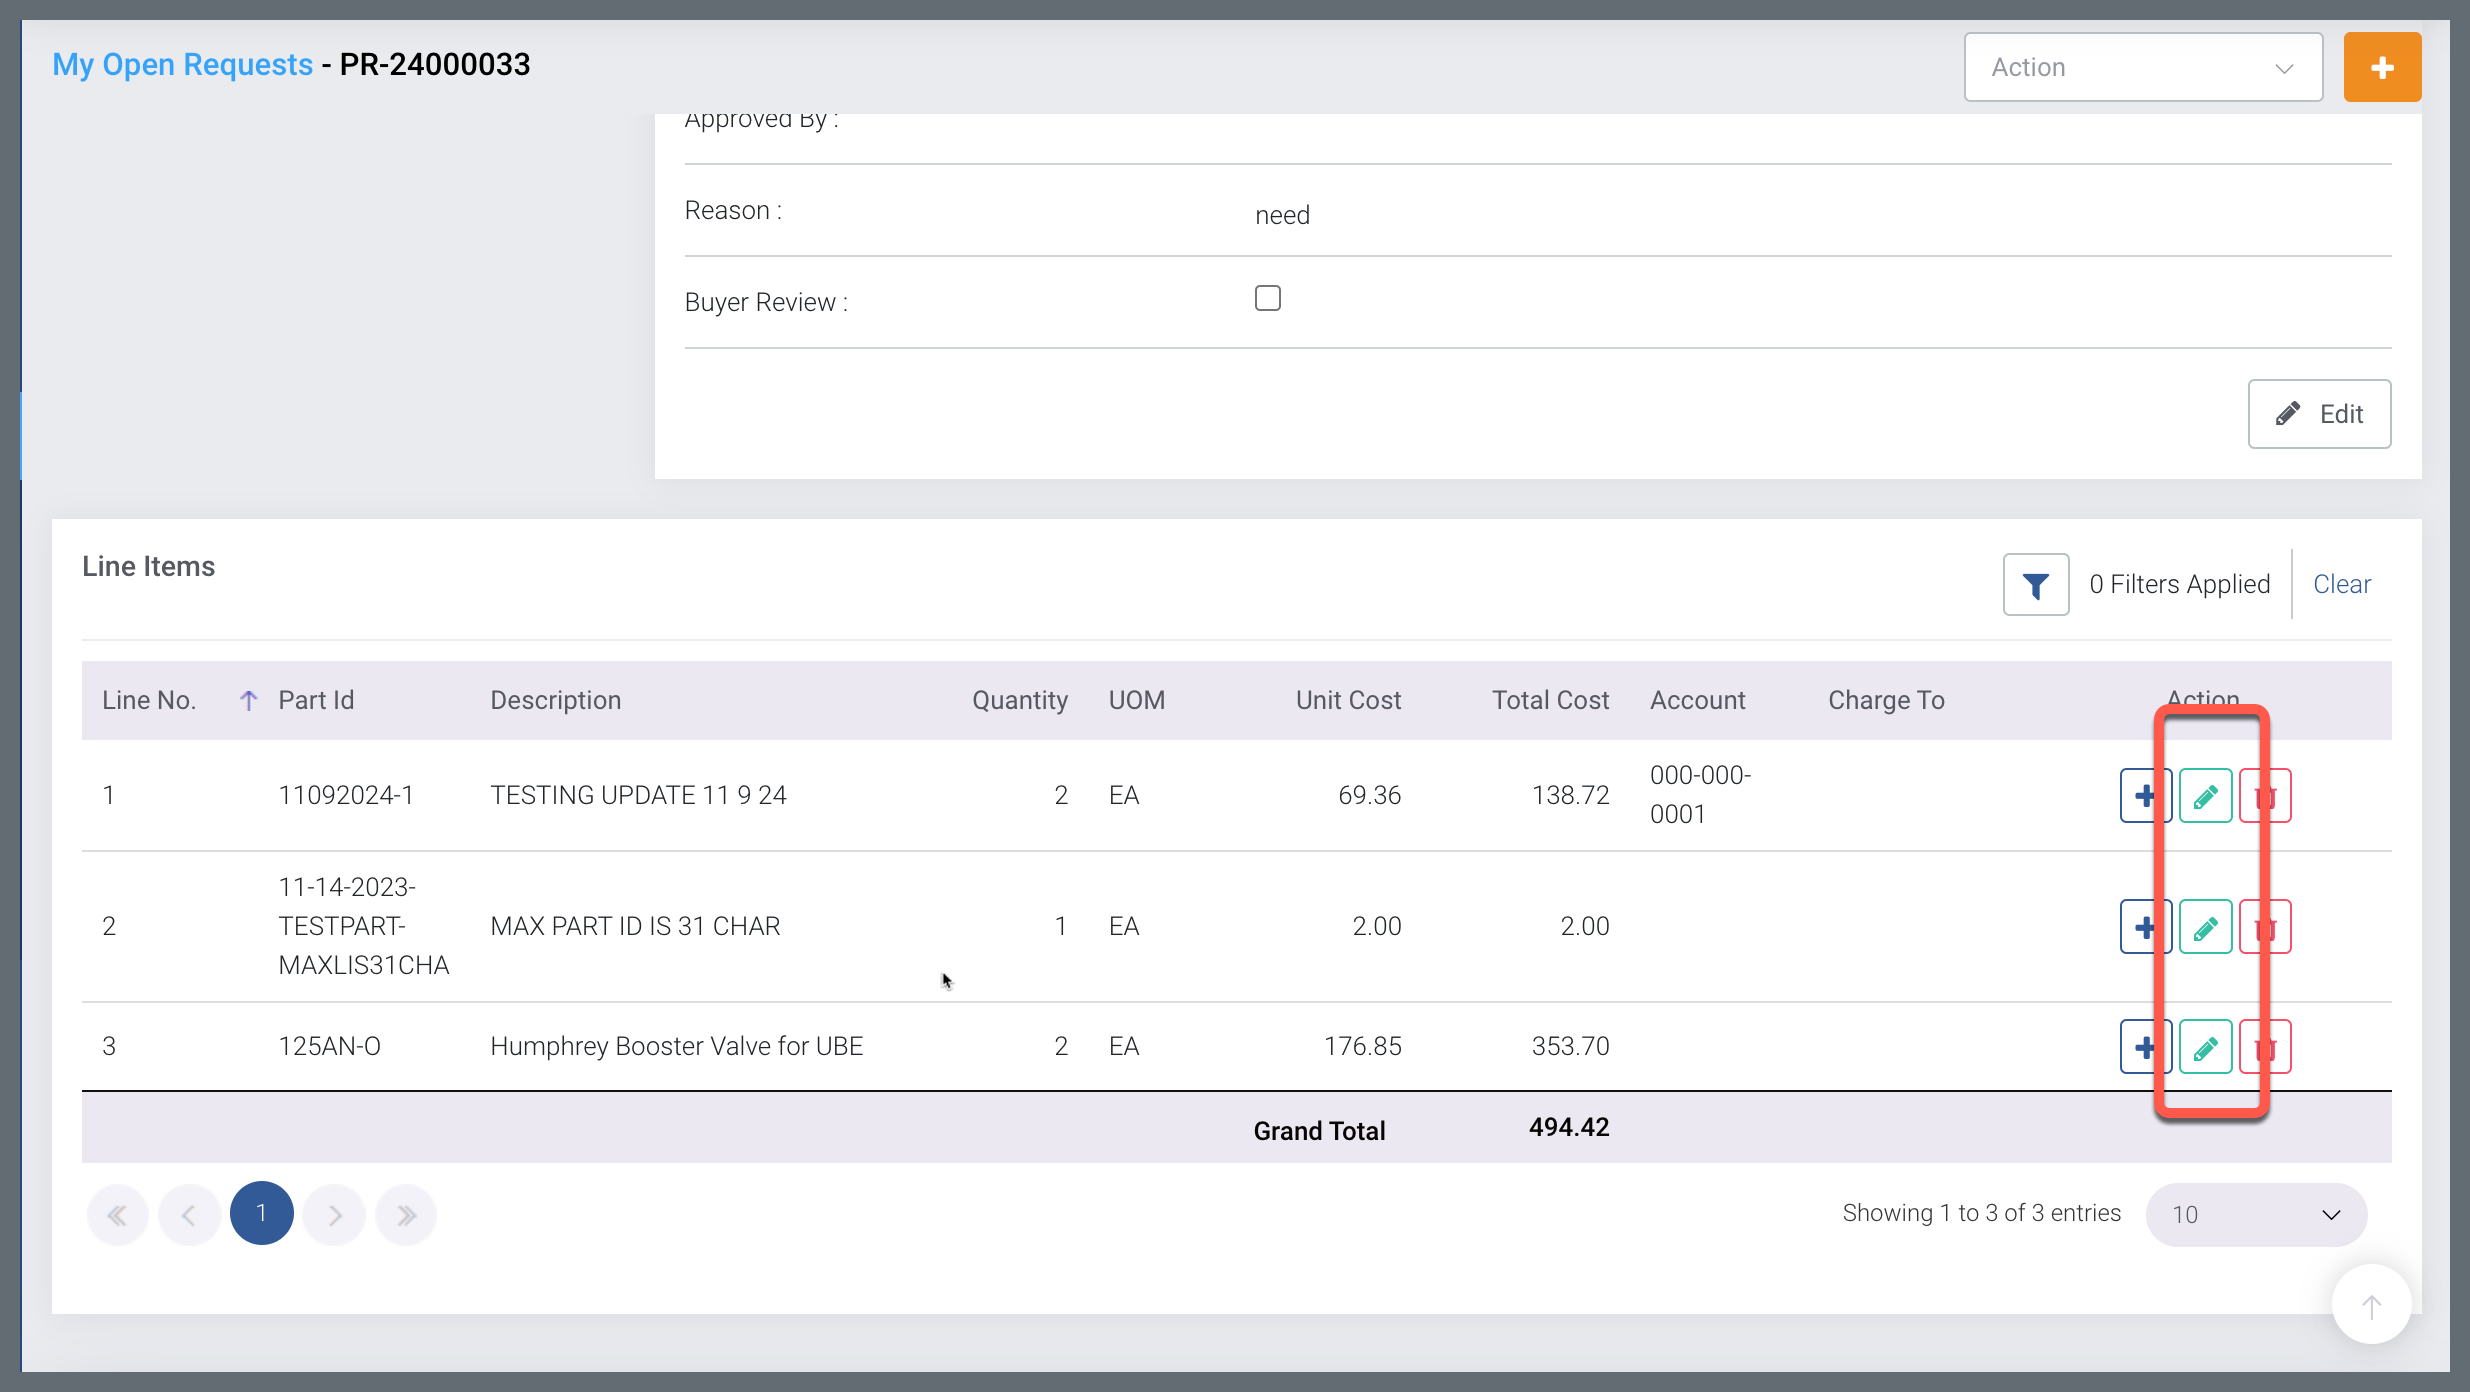Jump to last page double arrow
Image resolution: width=2470 pixels, height=1392 pixels.
point(406,1215)
